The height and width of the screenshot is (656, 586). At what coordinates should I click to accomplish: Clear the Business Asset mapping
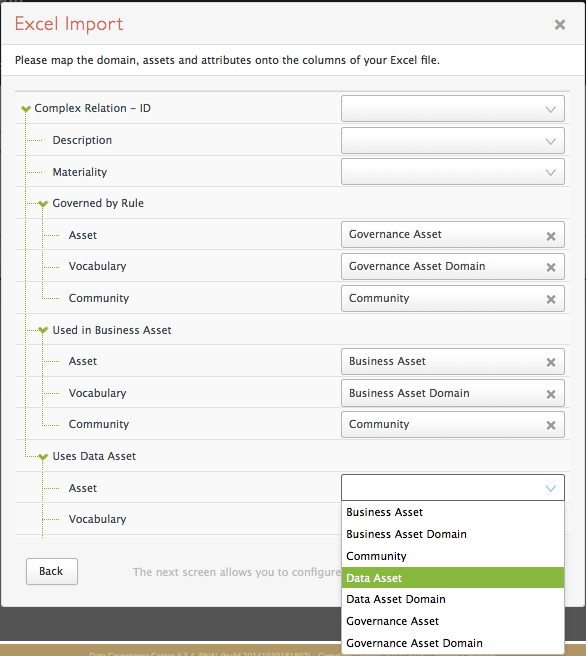point(551,362)
